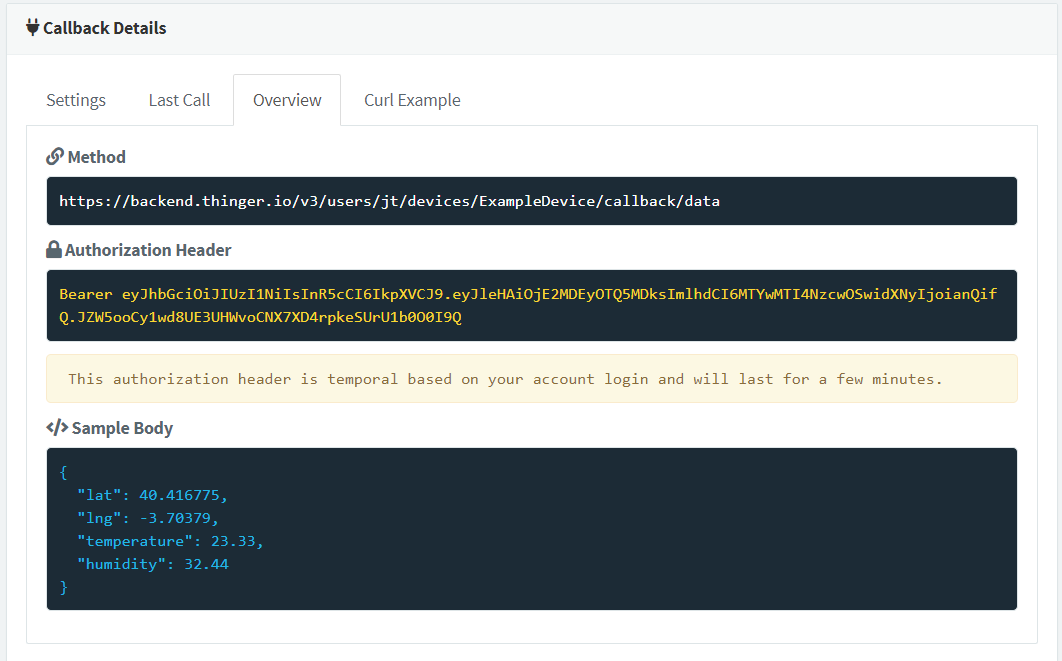The height and width of the screenshot is (661, 1062).
Task: Click the code icon beside Sample Body
Action: click(57, 428)
